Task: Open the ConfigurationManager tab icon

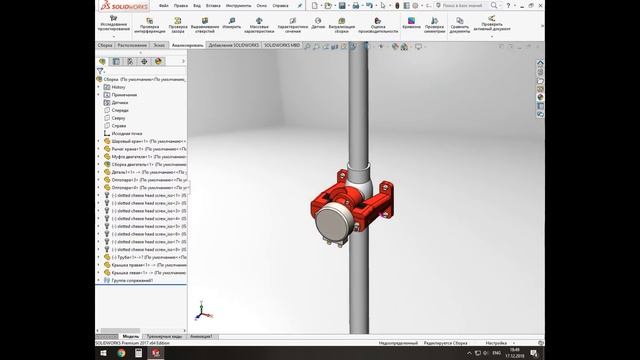Action: (x=130, y=61)
